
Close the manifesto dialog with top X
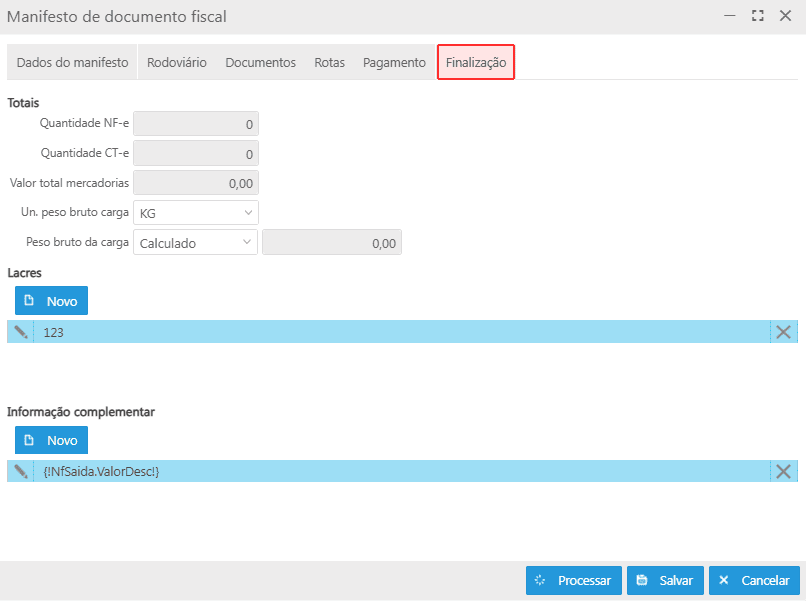pos(785,17)
